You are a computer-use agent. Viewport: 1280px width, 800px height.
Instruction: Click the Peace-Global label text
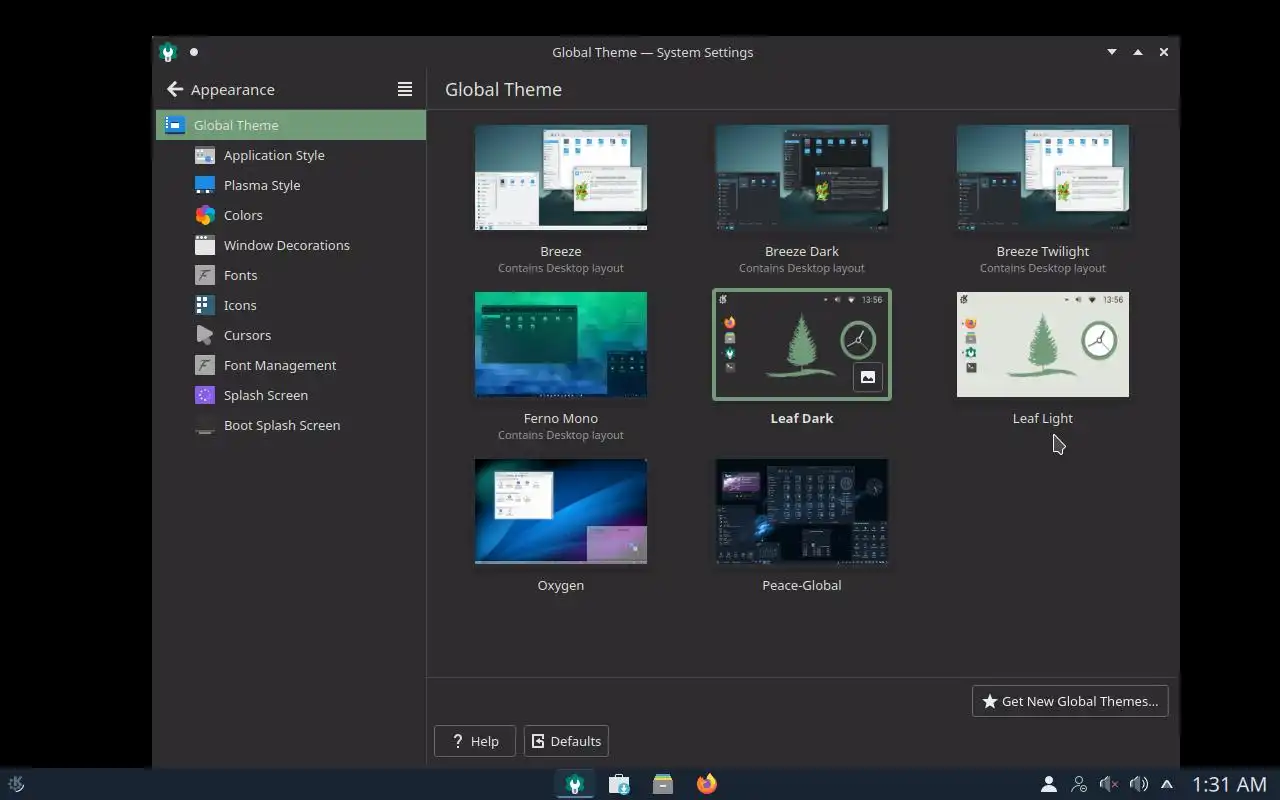(x=802, y=585)
